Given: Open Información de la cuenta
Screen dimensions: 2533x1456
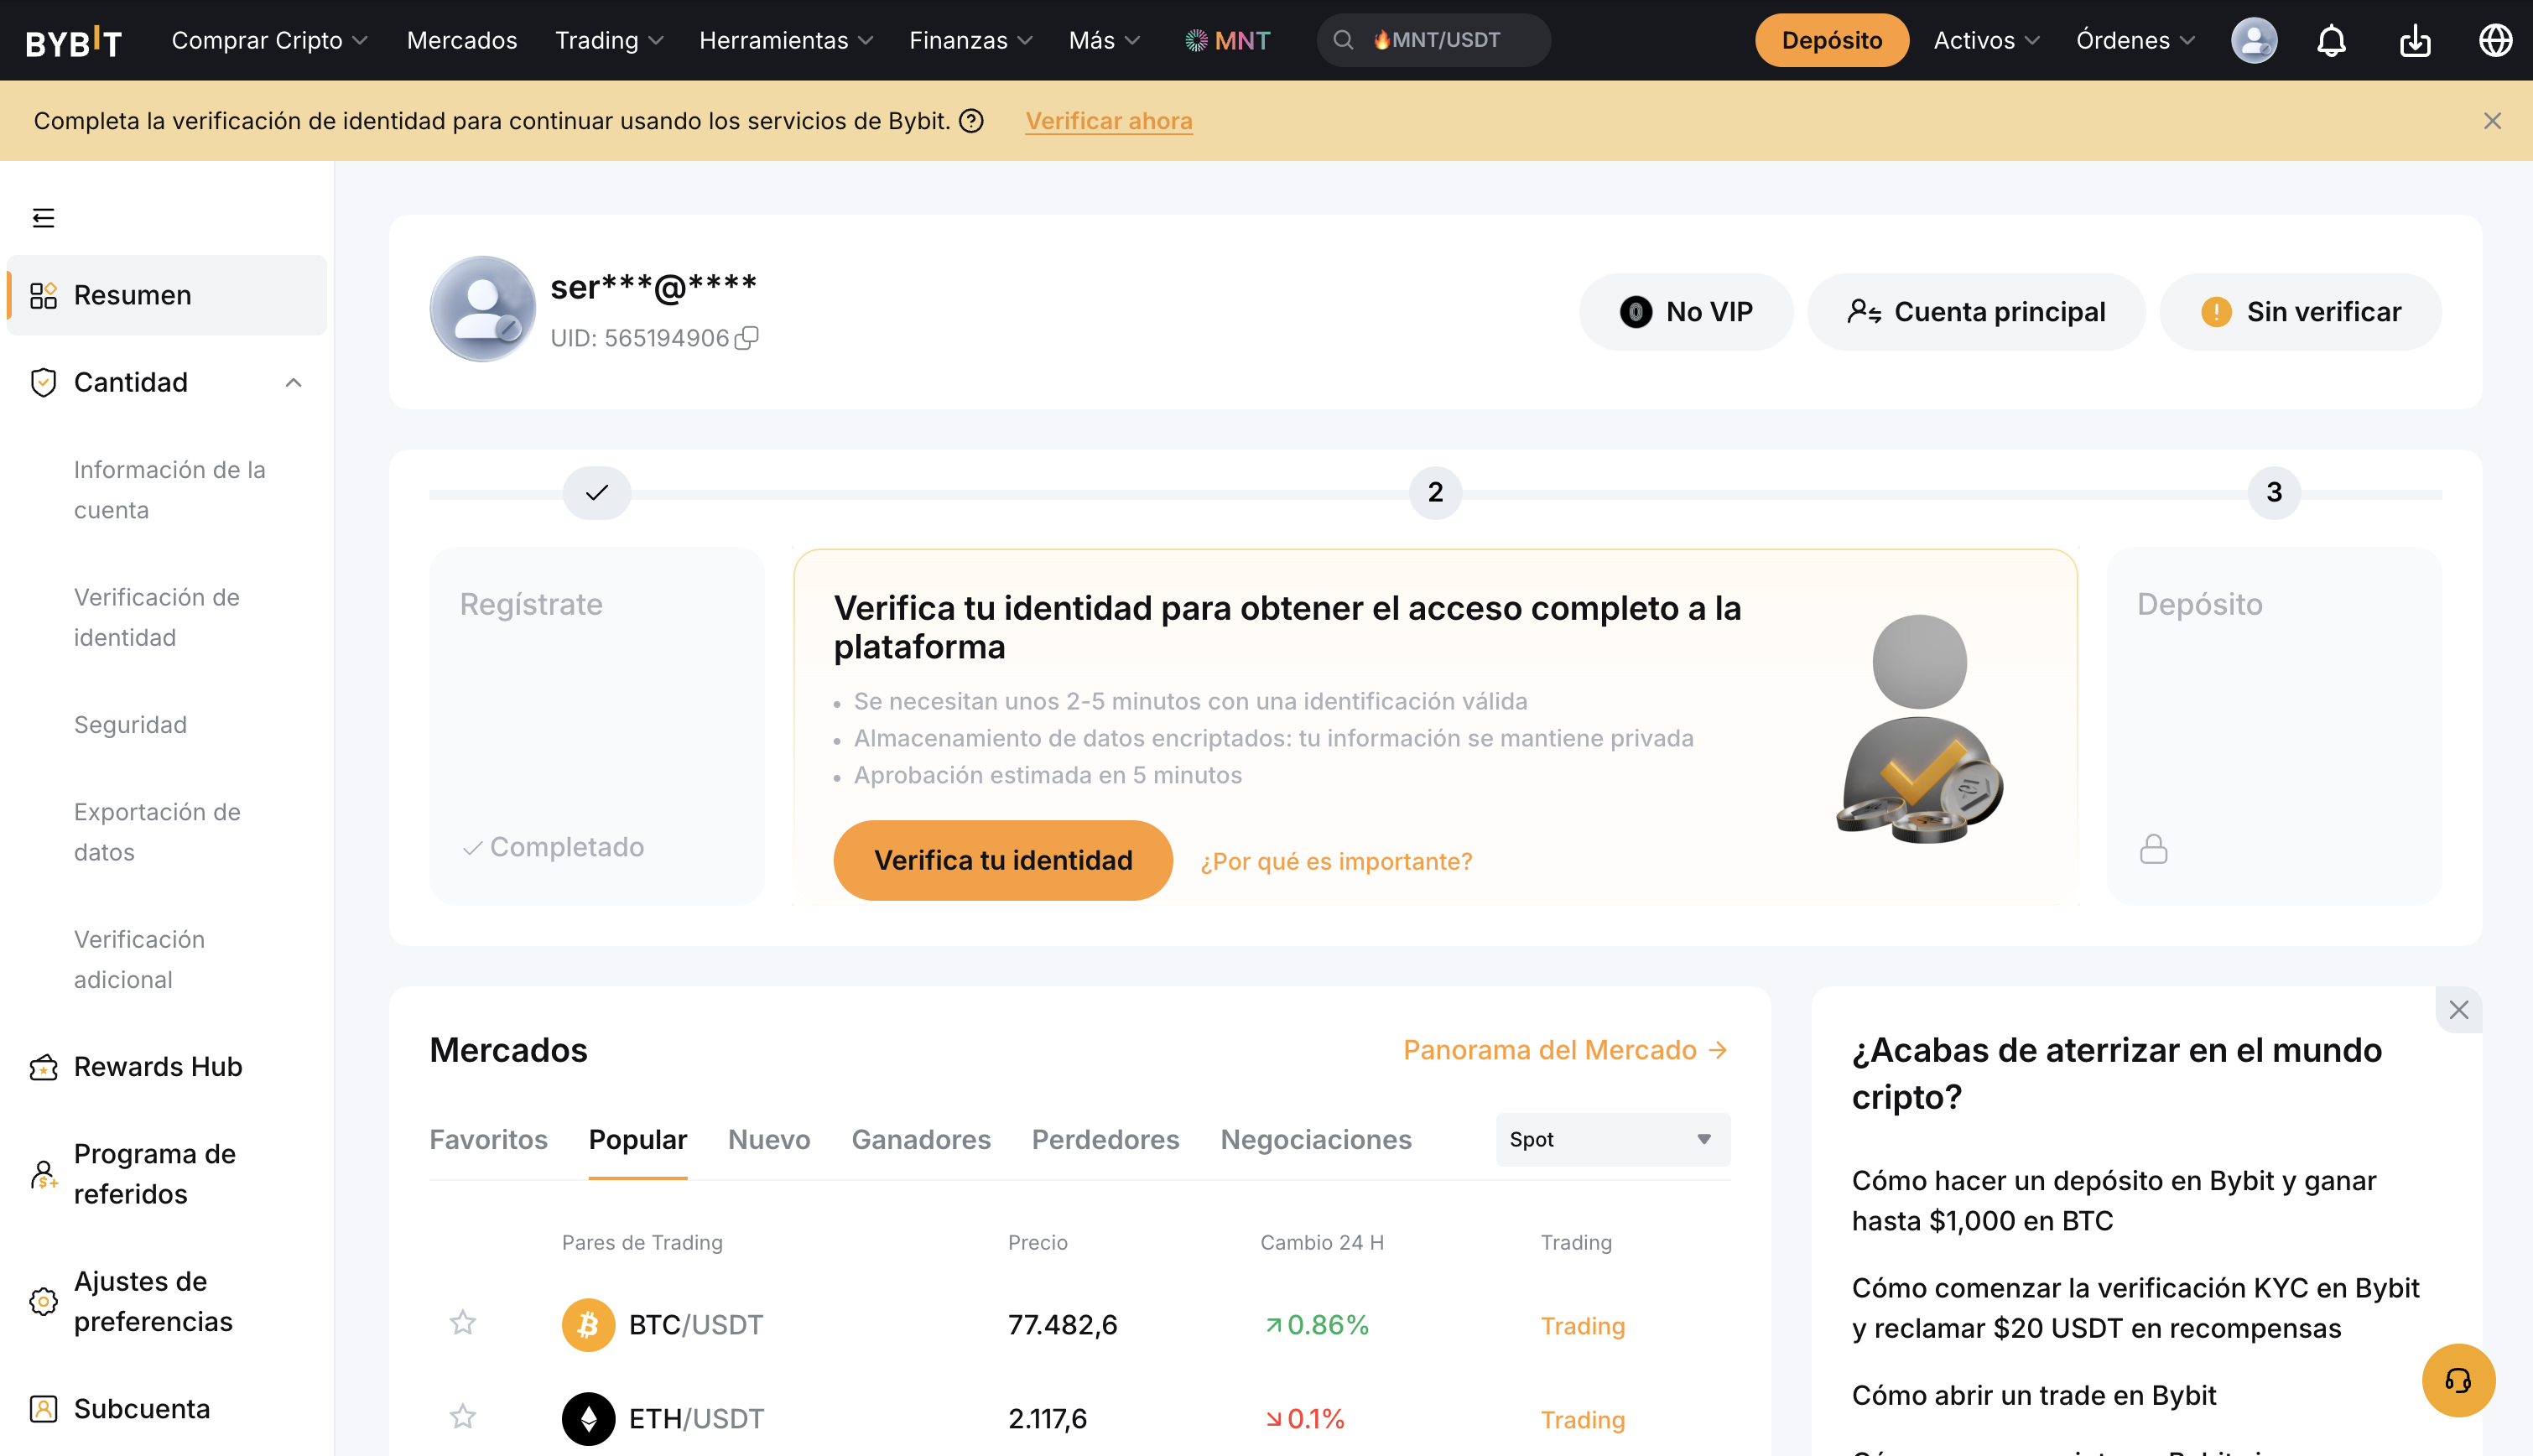Looking at the screenshot, I should coord(170,490).
